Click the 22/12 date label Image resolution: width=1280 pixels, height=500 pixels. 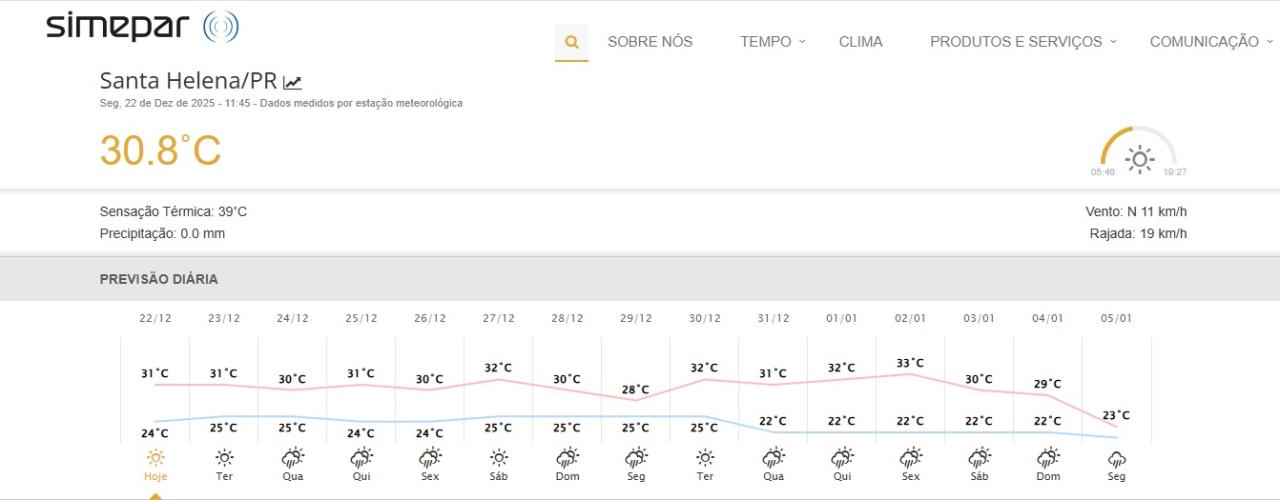[x=155, y=319]
